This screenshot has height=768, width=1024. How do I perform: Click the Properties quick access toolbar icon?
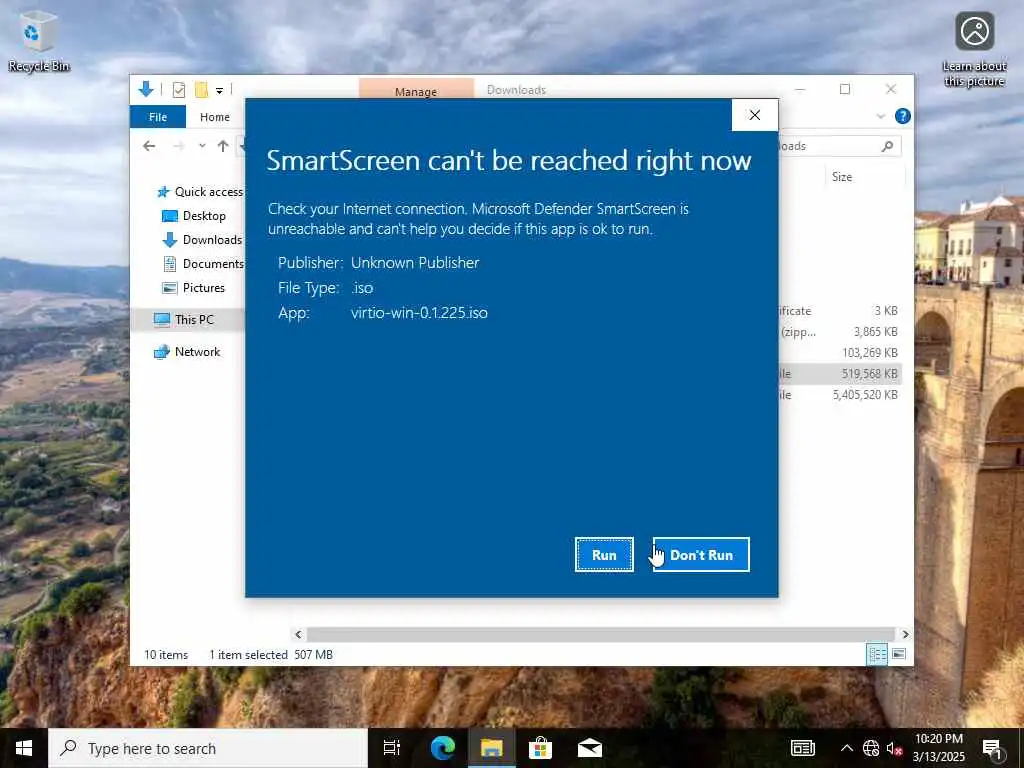[178, 89]
